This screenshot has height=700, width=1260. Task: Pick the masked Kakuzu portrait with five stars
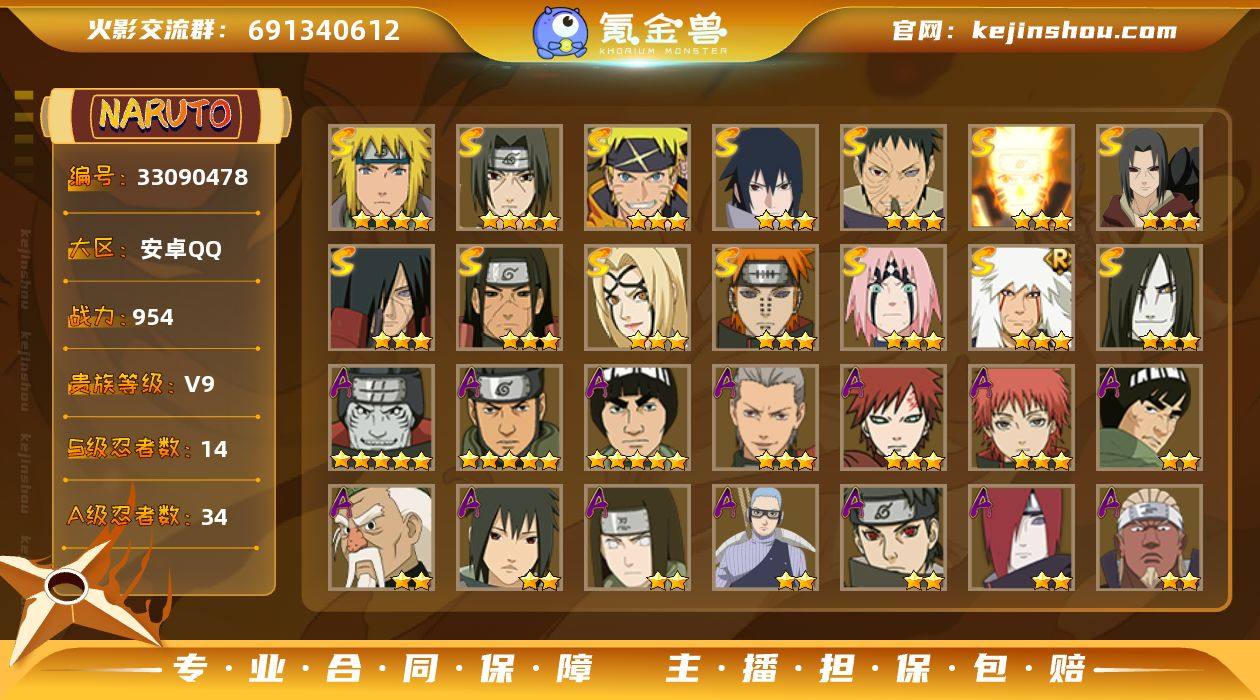tap(381, 417)
